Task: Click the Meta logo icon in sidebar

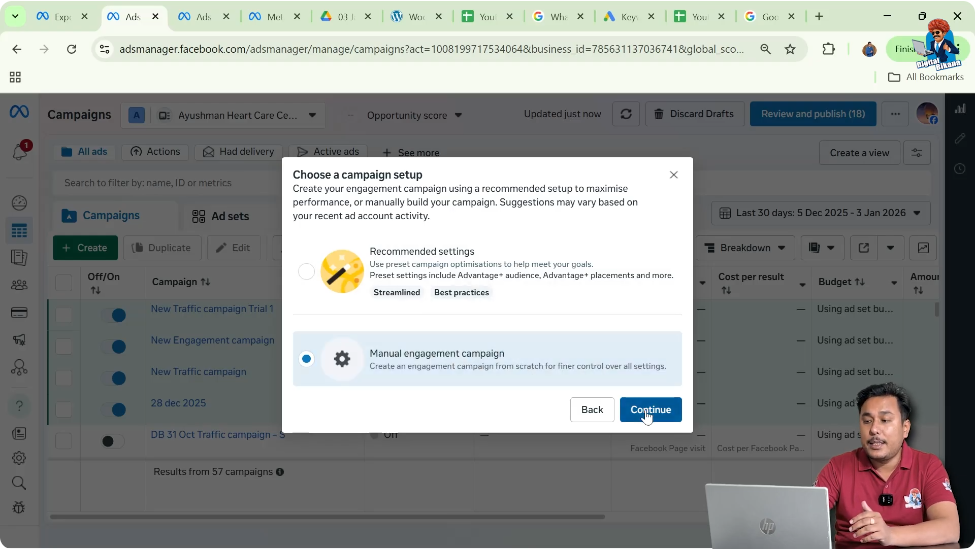Action: (19, 112)
